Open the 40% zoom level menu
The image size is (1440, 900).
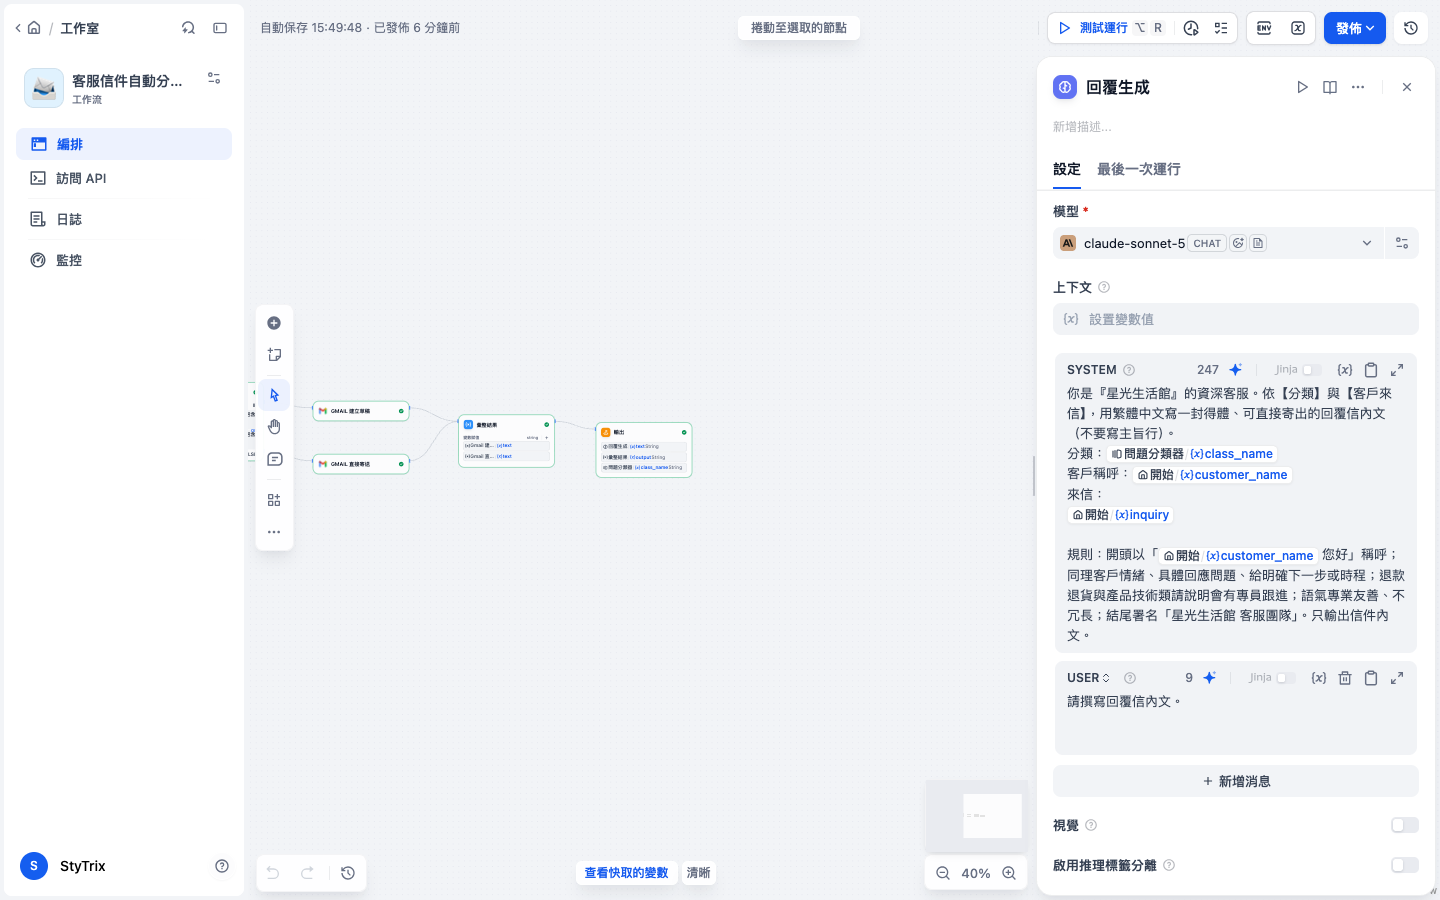coord(976,873)
